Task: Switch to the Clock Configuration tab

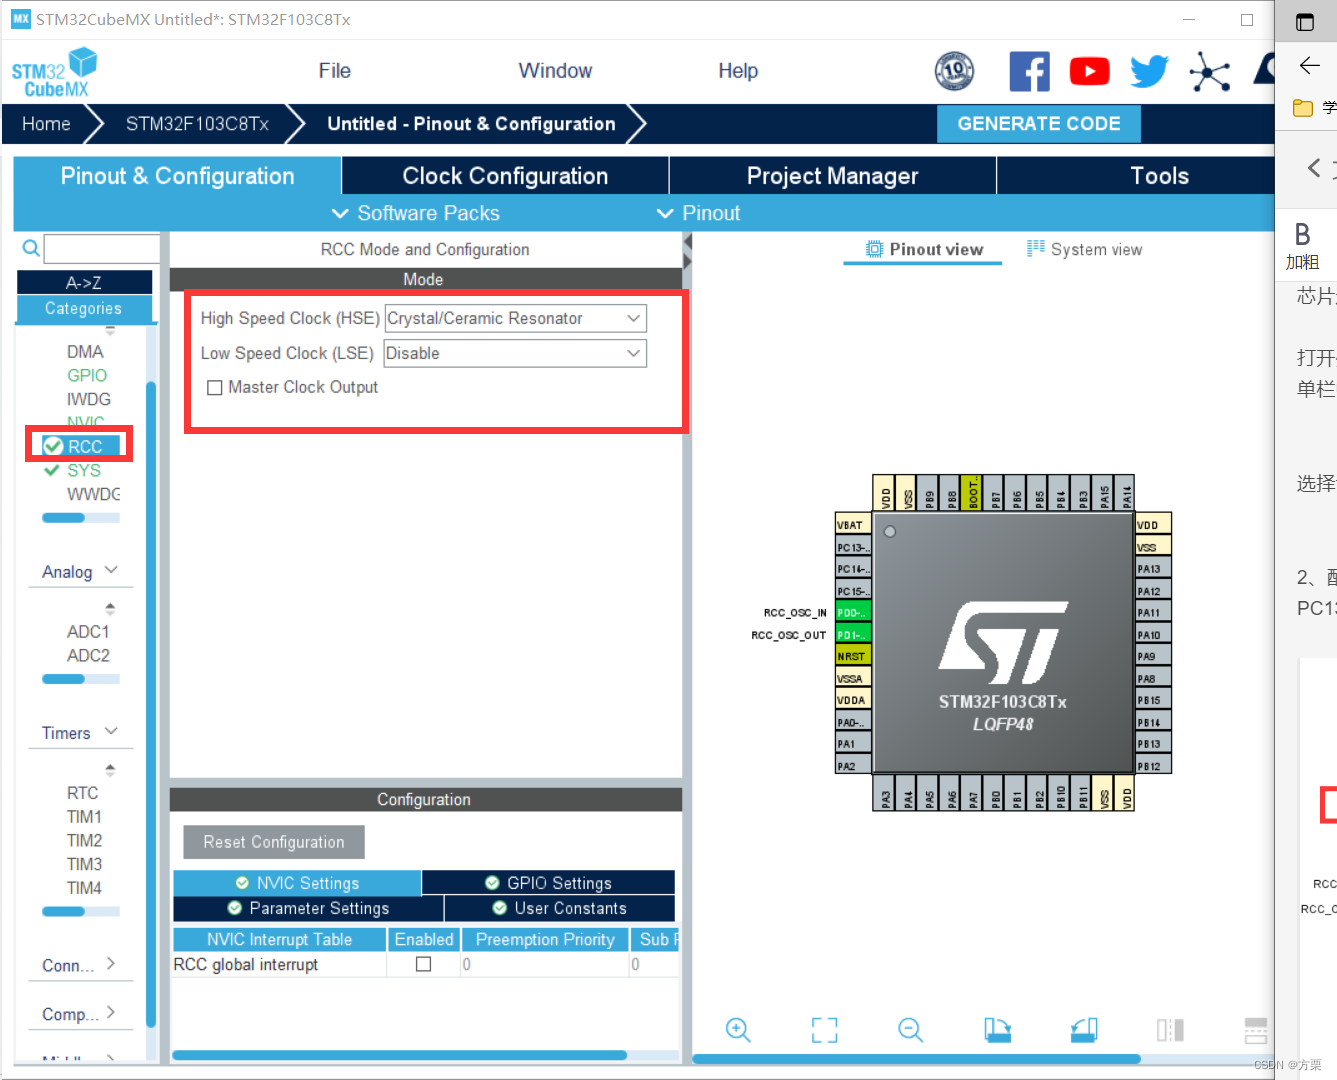Action: (x=505, y=176)
